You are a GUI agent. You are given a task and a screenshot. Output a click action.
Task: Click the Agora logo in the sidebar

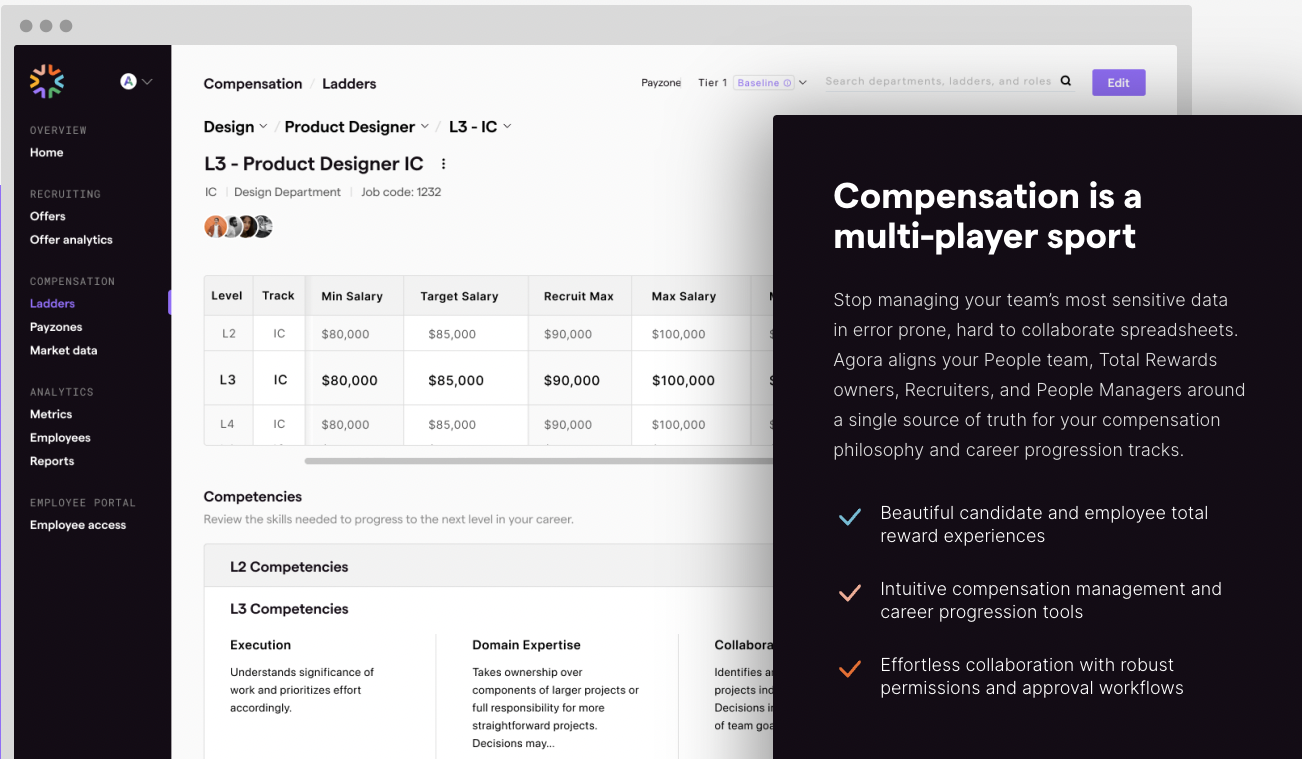tap(47, 81)
